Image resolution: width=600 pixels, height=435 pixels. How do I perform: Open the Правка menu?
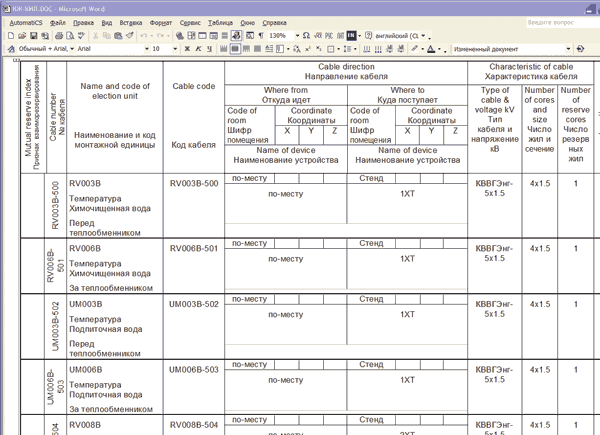coord(83,23)
